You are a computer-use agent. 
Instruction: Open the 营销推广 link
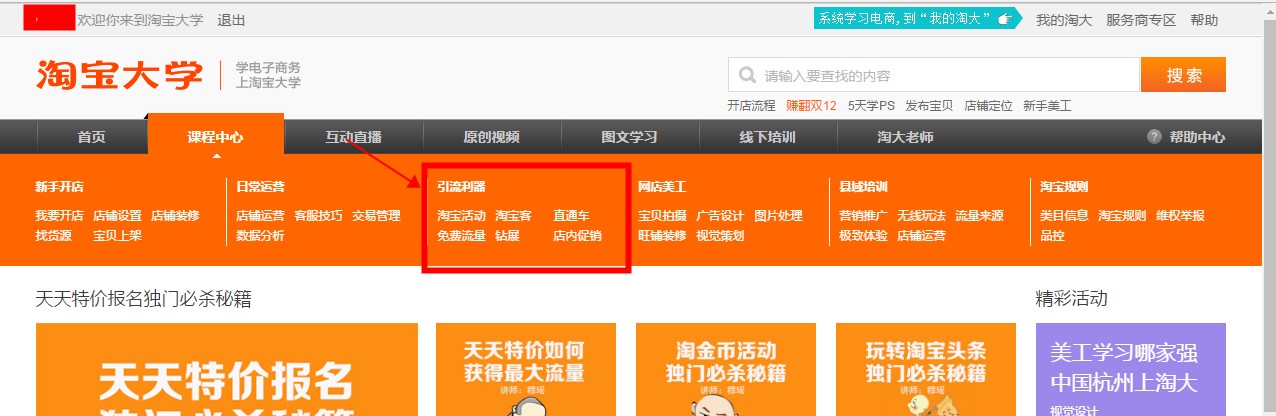pyautogui.click(x=863, y=215)
